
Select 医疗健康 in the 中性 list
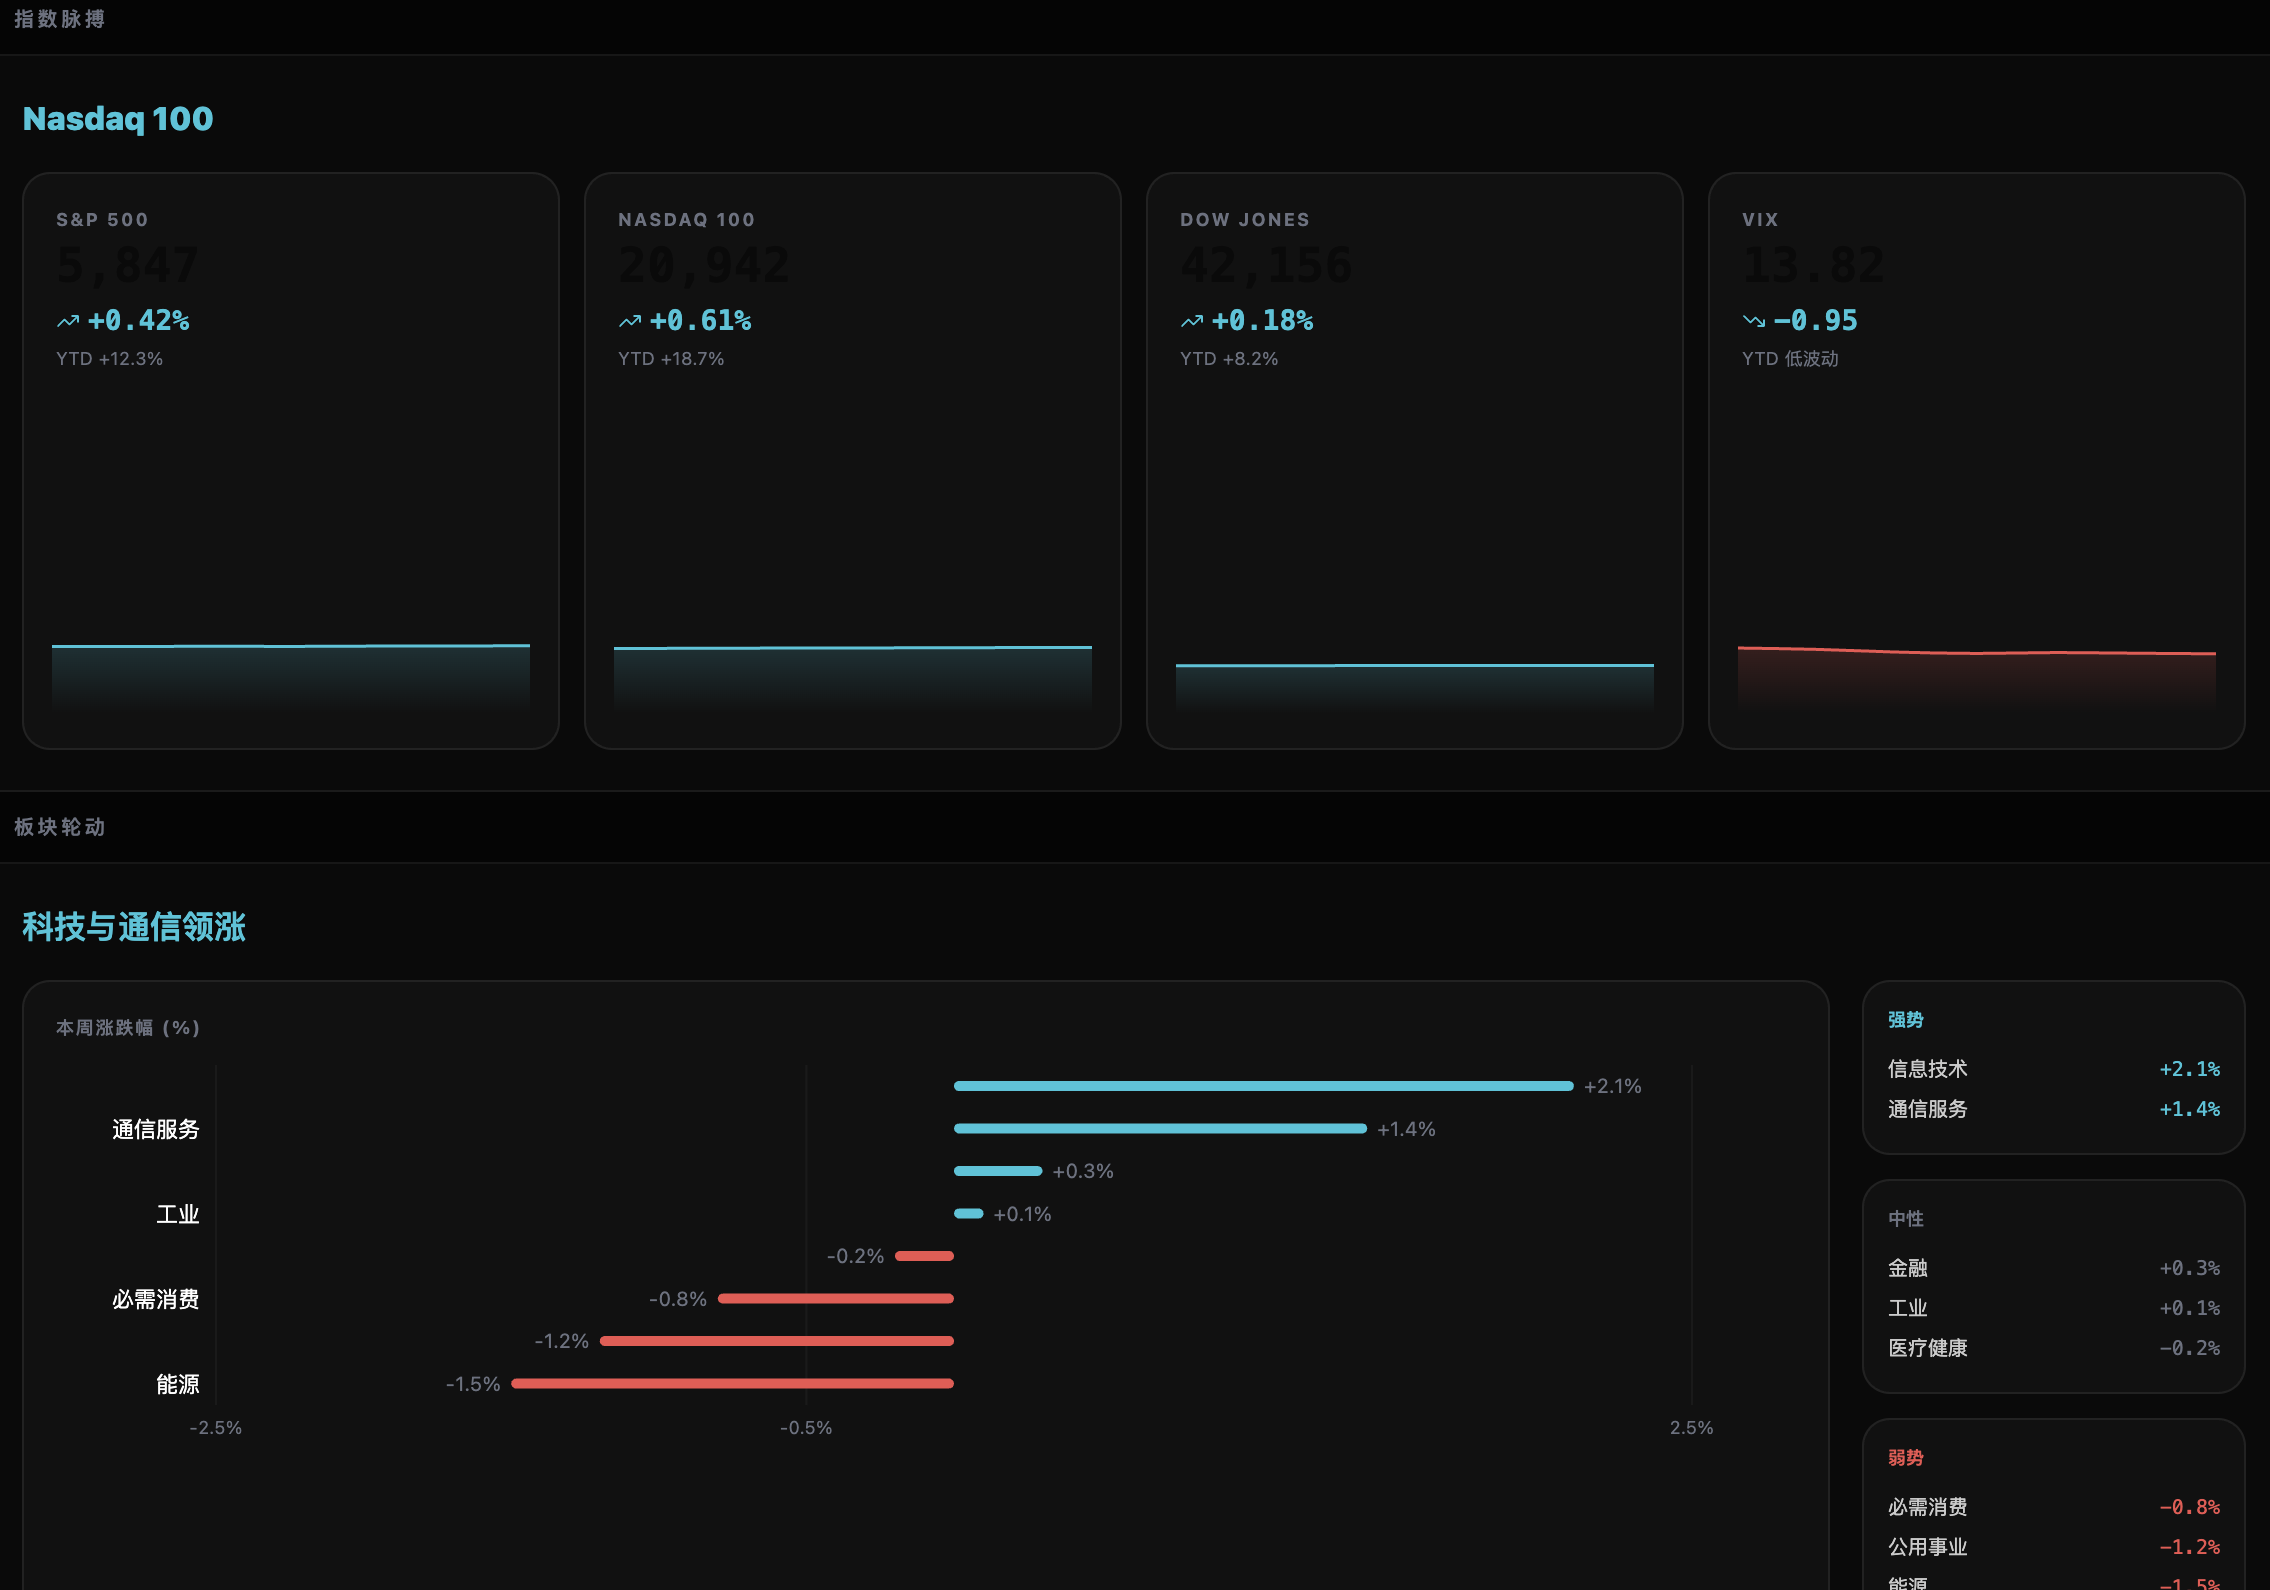point(1928,1348)
